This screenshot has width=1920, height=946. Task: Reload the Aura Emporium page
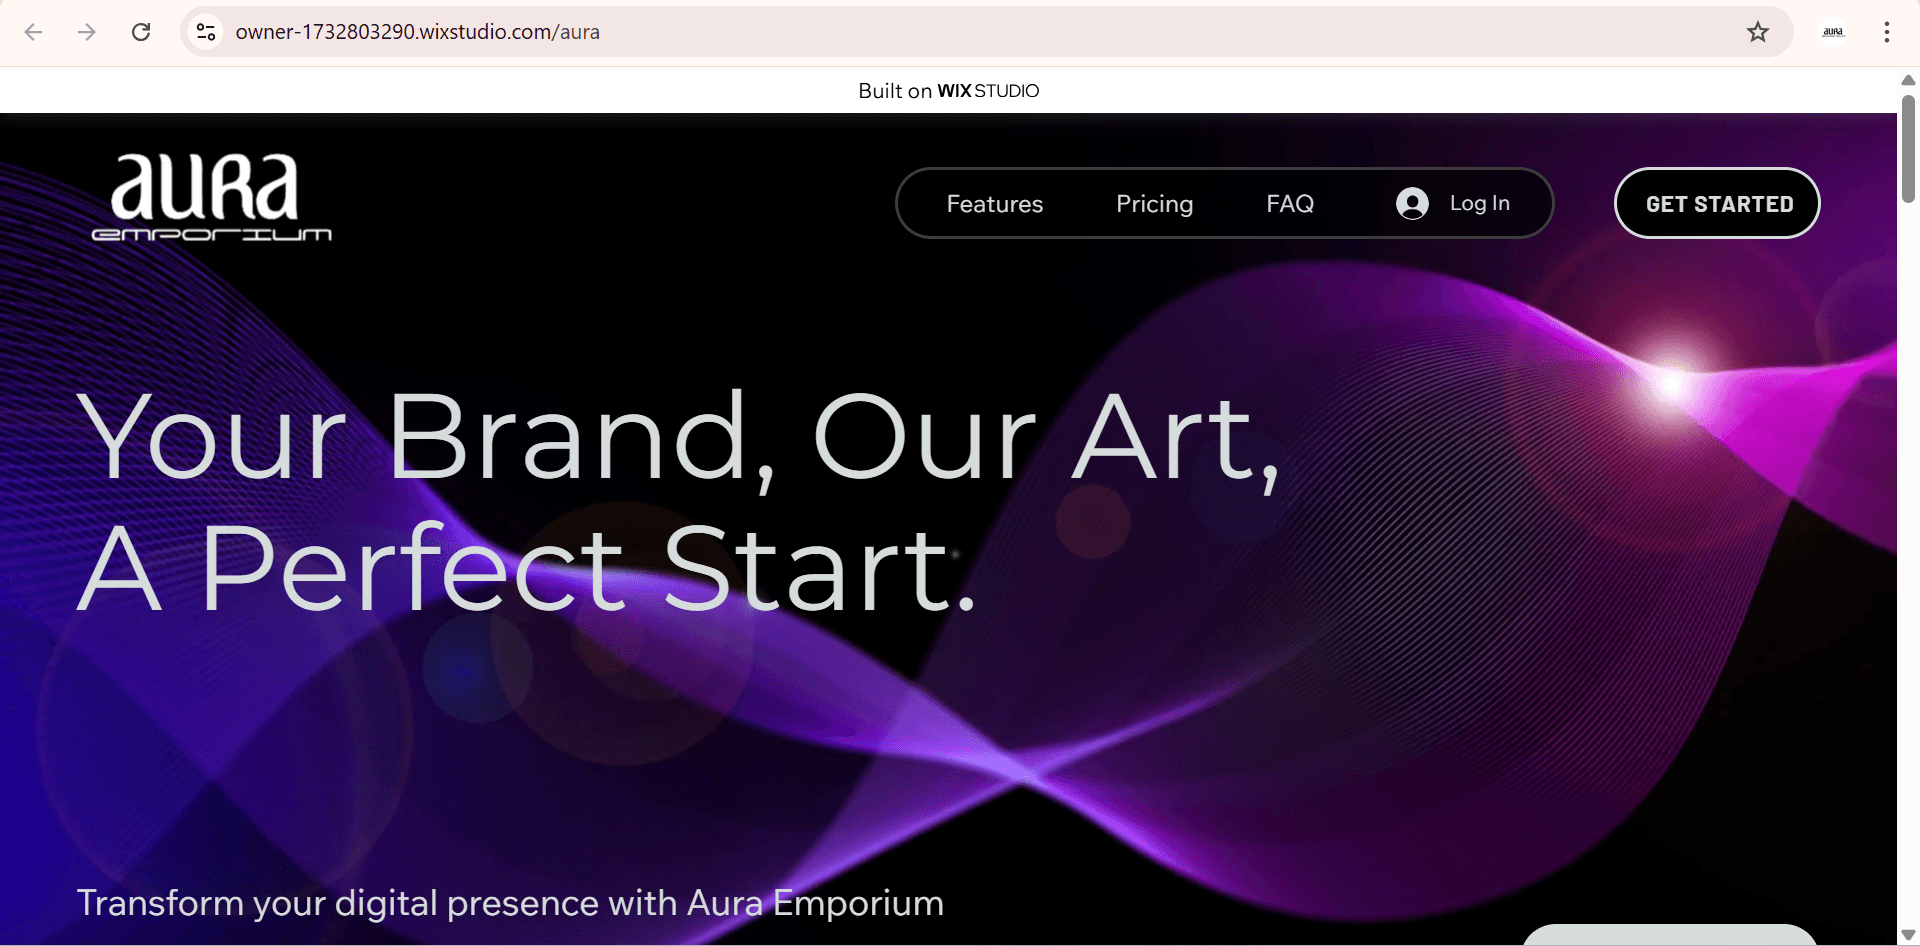(141, 32)
